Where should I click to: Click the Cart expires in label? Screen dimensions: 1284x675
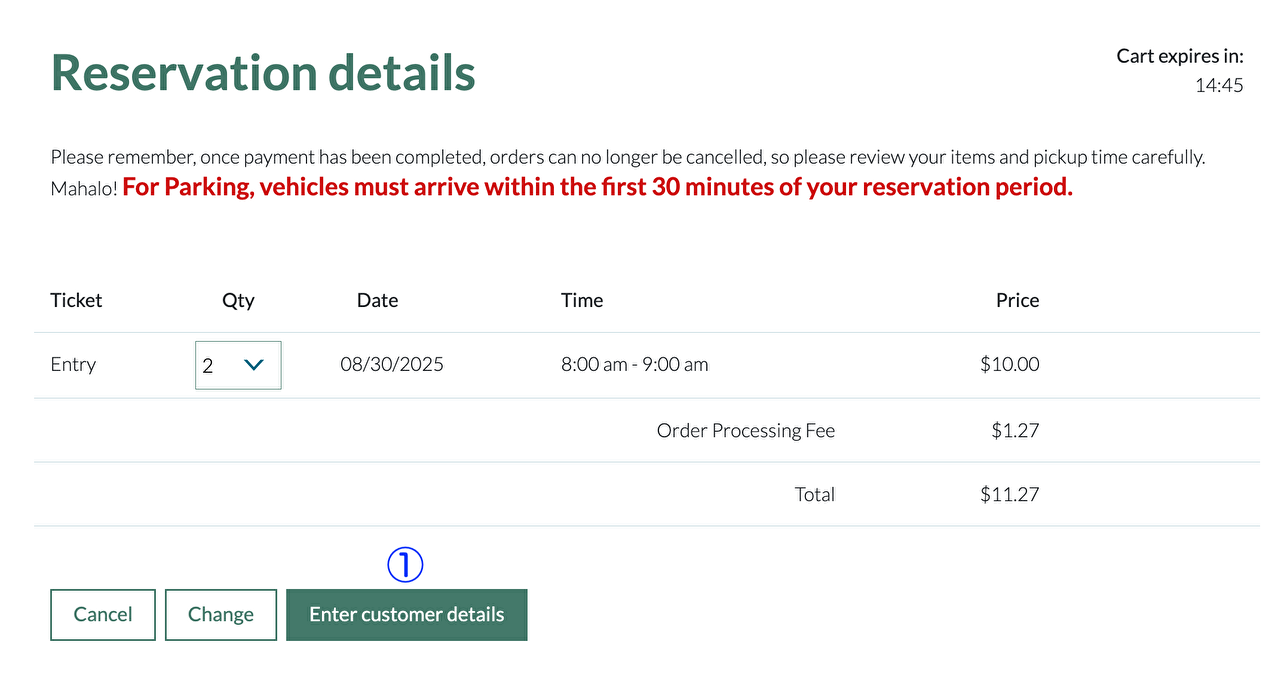pyautogui.click(x=1180, y=56)
